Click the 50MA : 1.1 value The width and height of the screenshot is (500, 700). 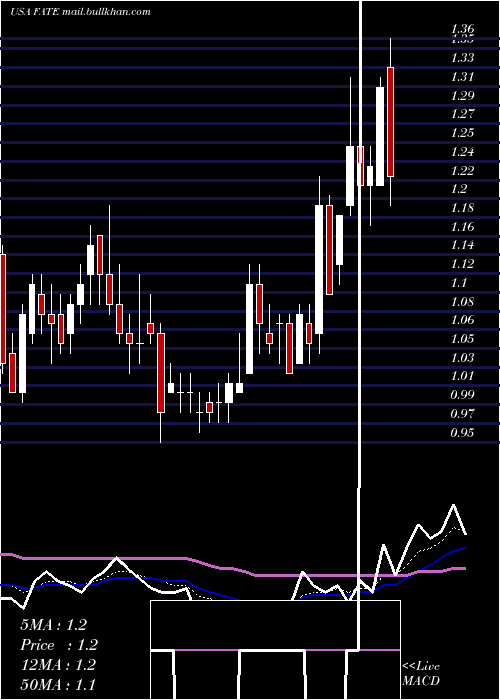(58, 684)
